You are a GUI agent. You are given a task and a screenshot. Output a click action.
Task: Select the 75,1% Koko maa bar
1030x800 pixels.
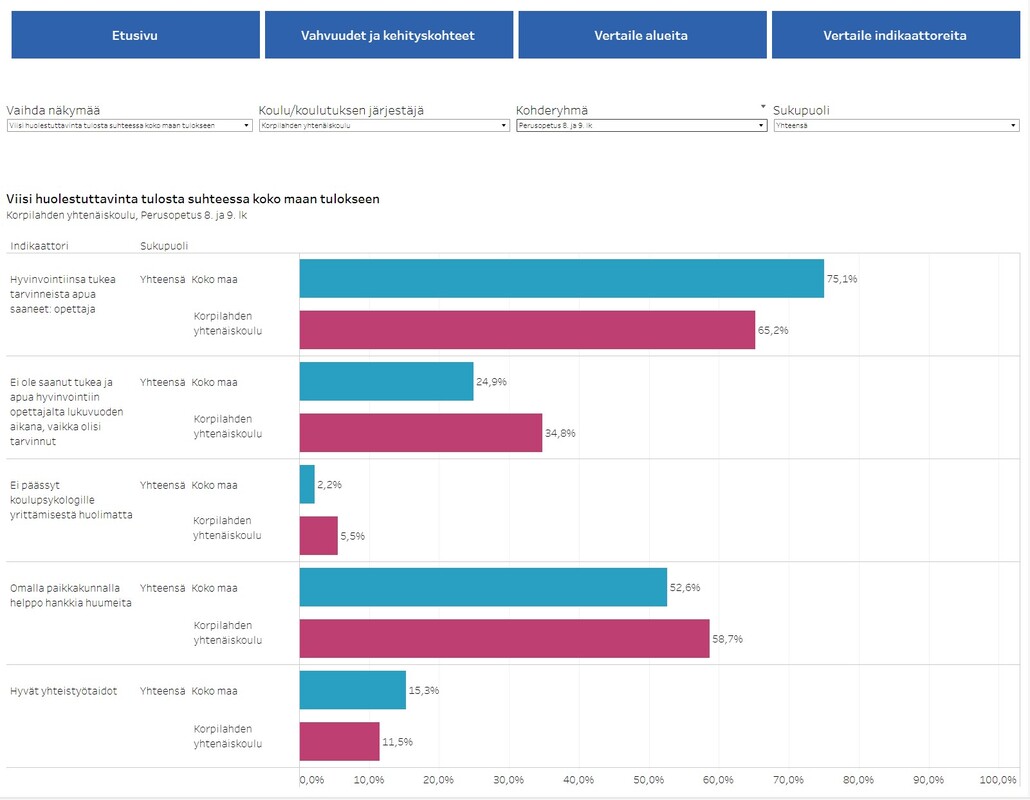(x=561, y=278)
